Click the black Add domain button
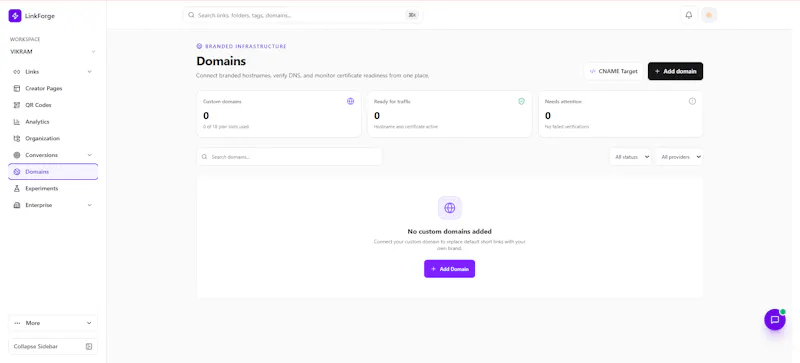 tap(675, 71)
